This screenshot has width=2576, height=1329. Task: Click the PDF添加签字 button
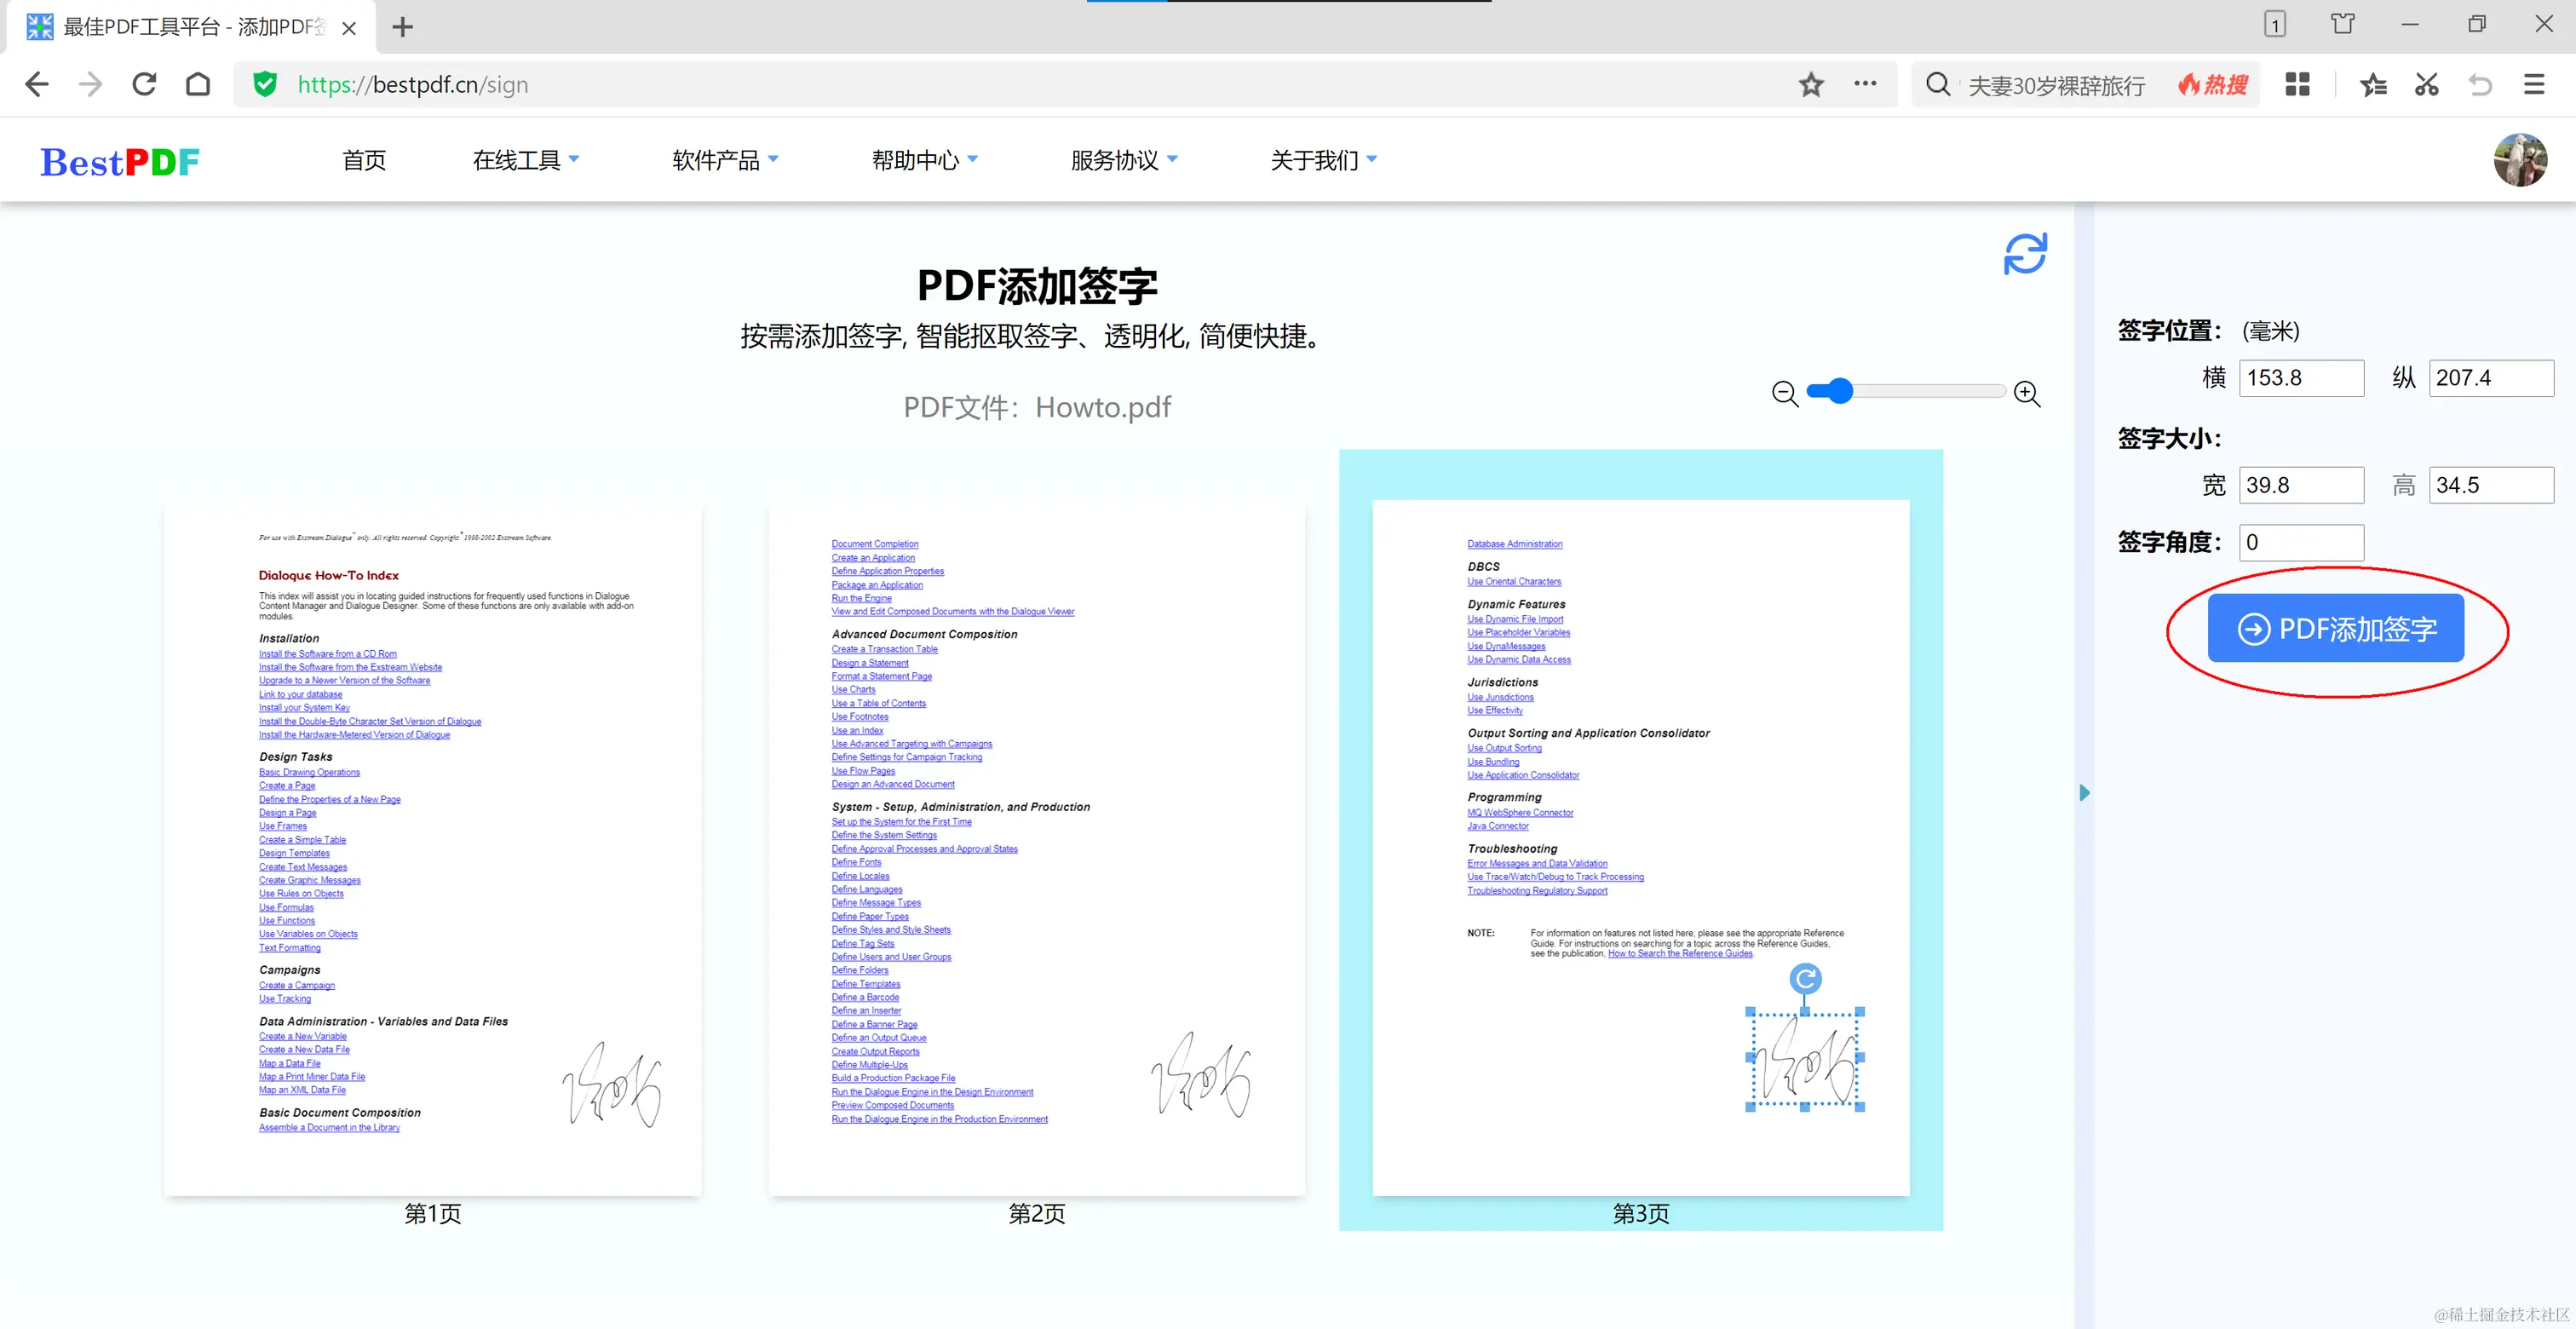tap(2335, 629)
